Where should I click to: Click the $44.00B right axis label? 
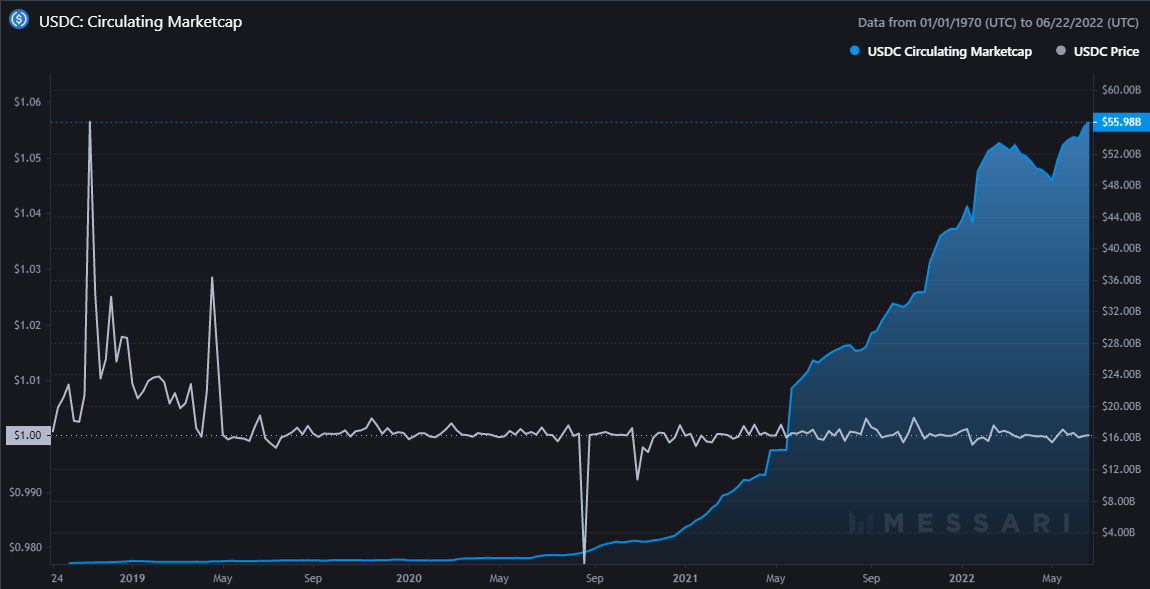coord(1121,216)
